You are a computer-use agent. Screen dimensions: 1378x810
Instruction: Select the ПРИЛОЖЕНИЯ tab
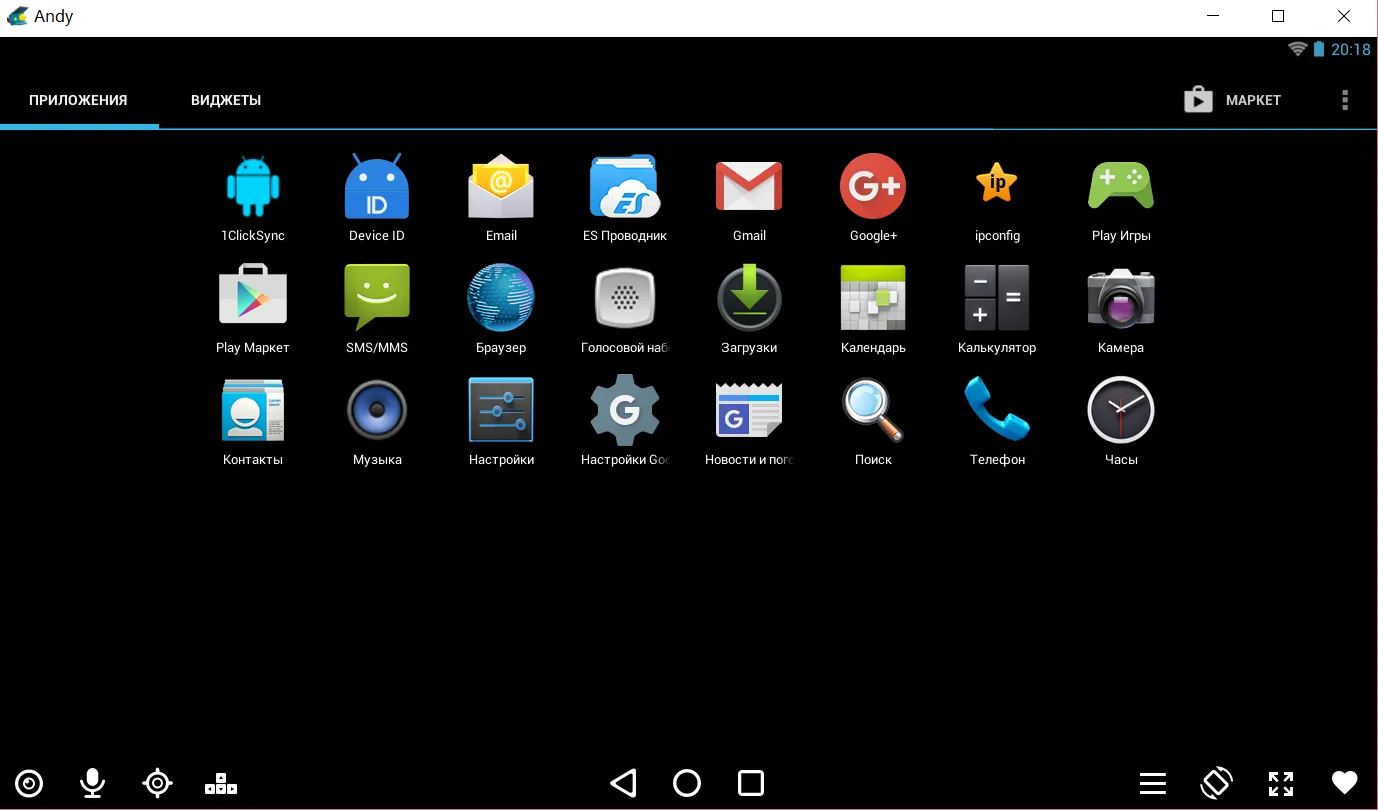tap(78, 100)
